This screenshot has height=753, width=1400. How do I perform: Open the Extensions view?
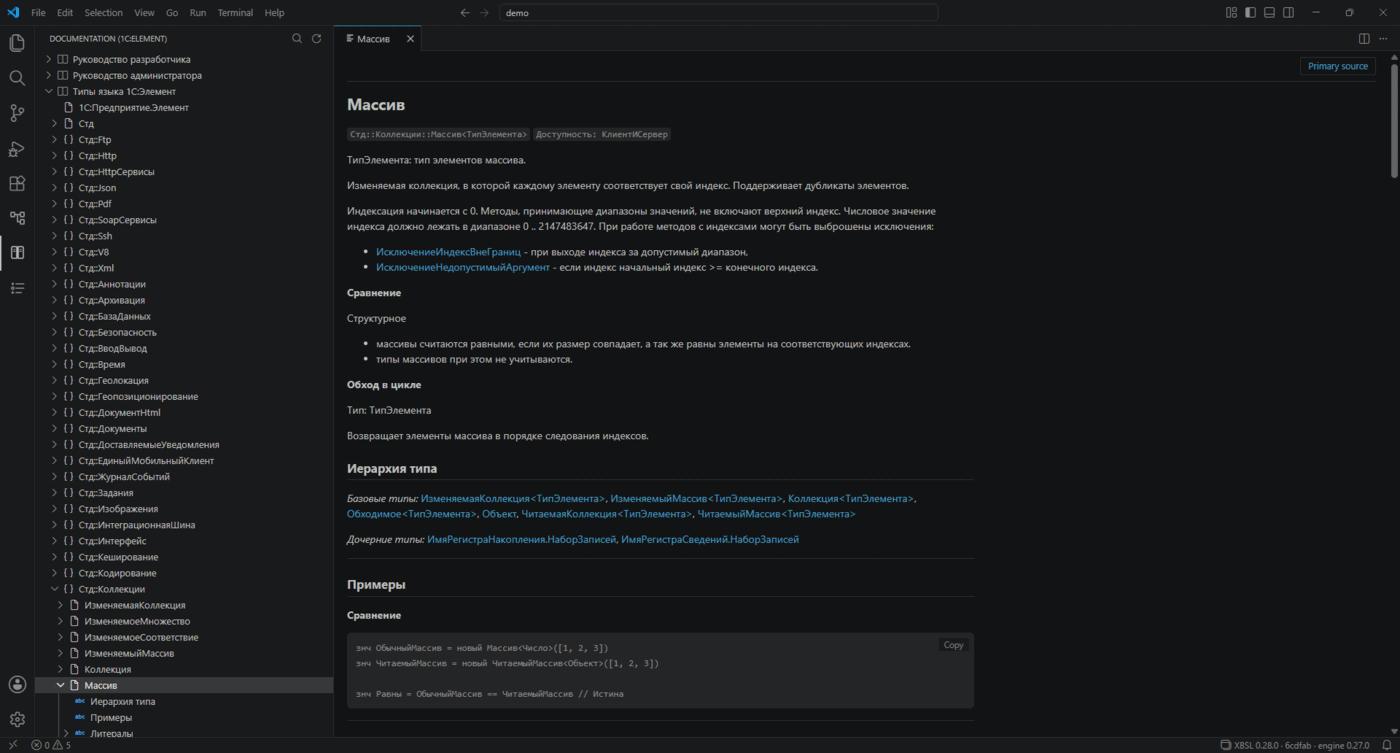pos(17,183)
